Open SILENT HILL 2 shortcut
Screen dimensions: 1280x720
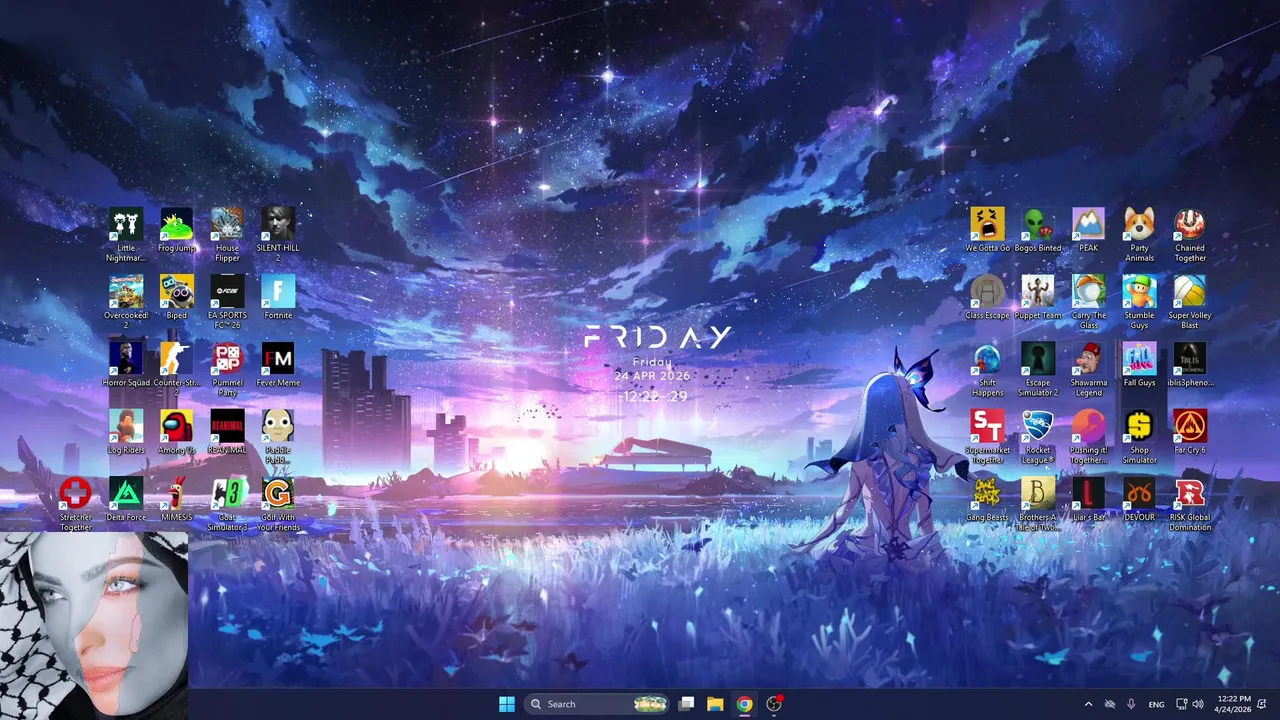click(278, 234)
